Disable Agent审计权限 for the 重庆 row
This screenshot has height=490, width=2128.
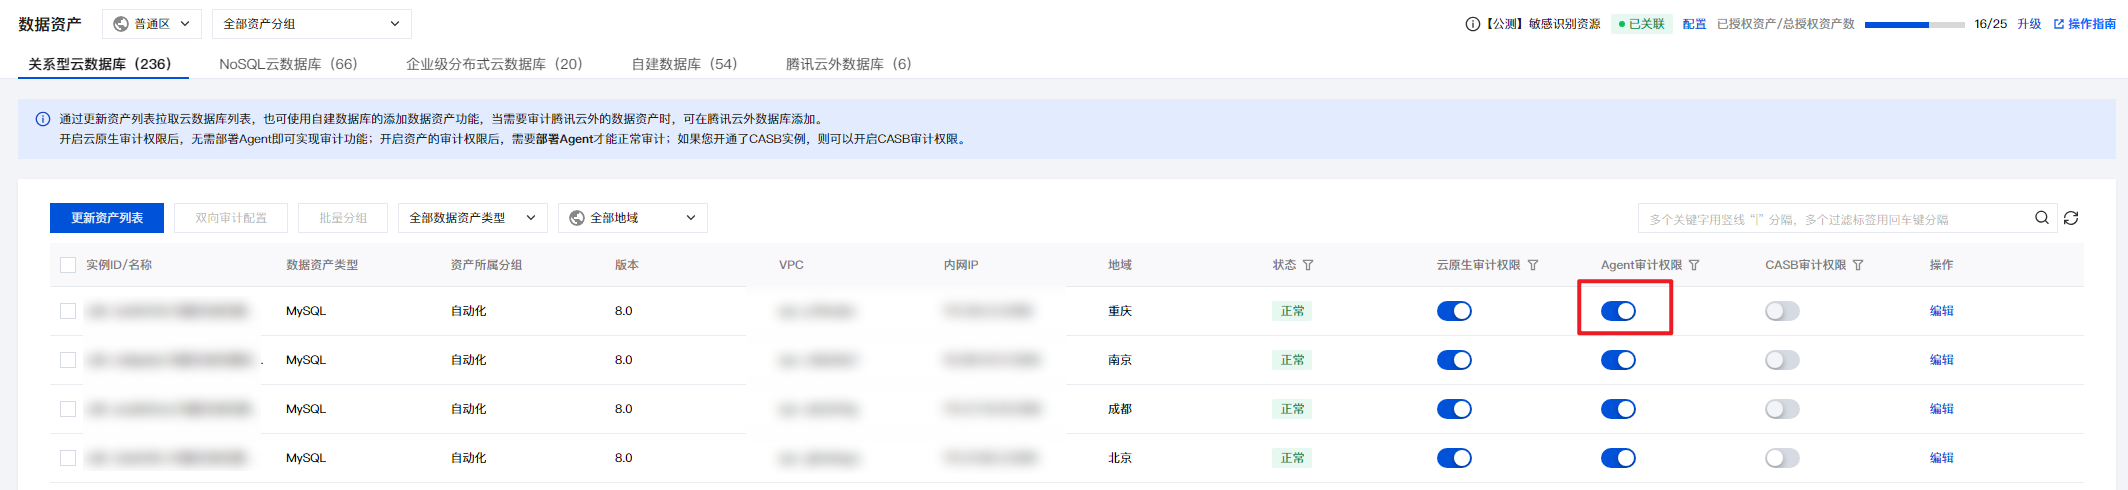(1618, 311)
